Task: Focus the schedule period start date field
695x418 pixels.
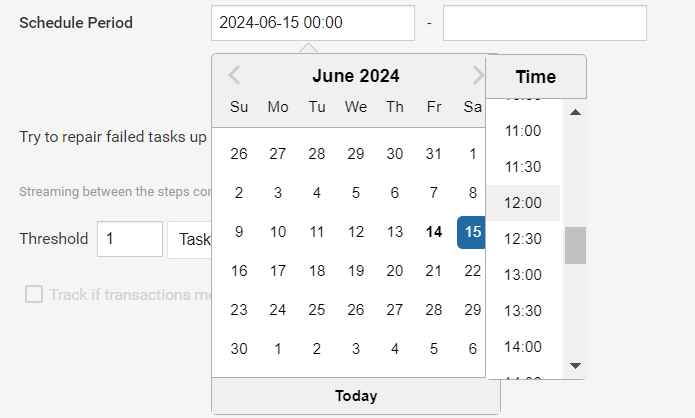Action: [313, 23]
